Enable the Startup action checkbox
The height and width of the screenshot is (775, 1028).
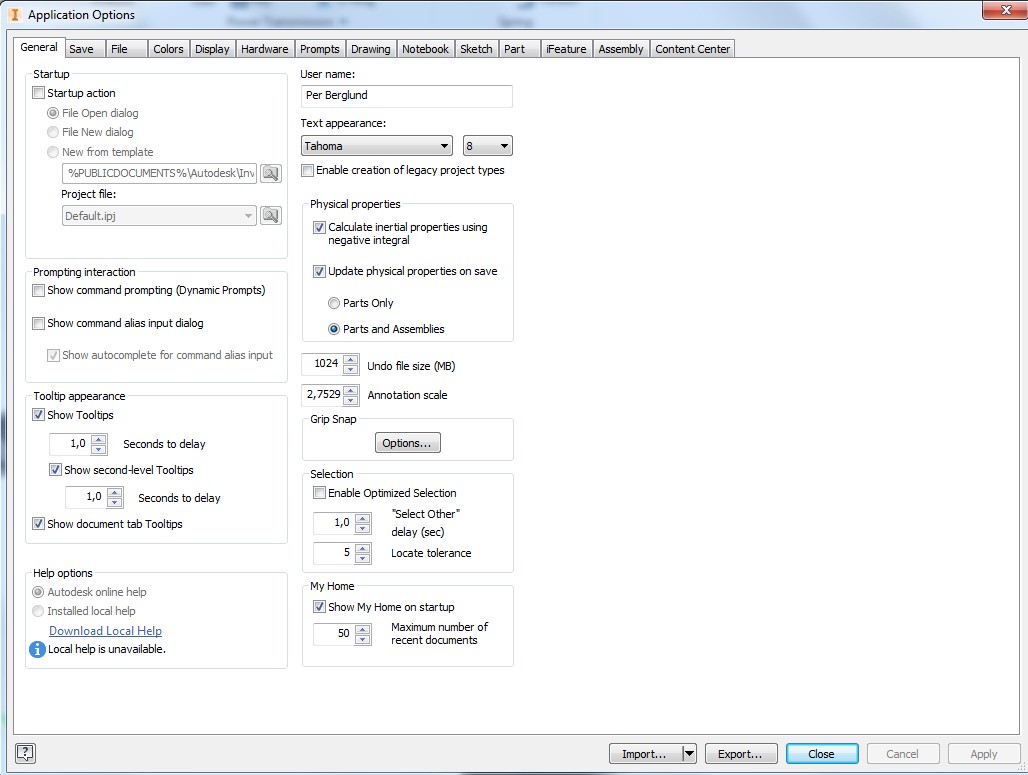(38, 93)
